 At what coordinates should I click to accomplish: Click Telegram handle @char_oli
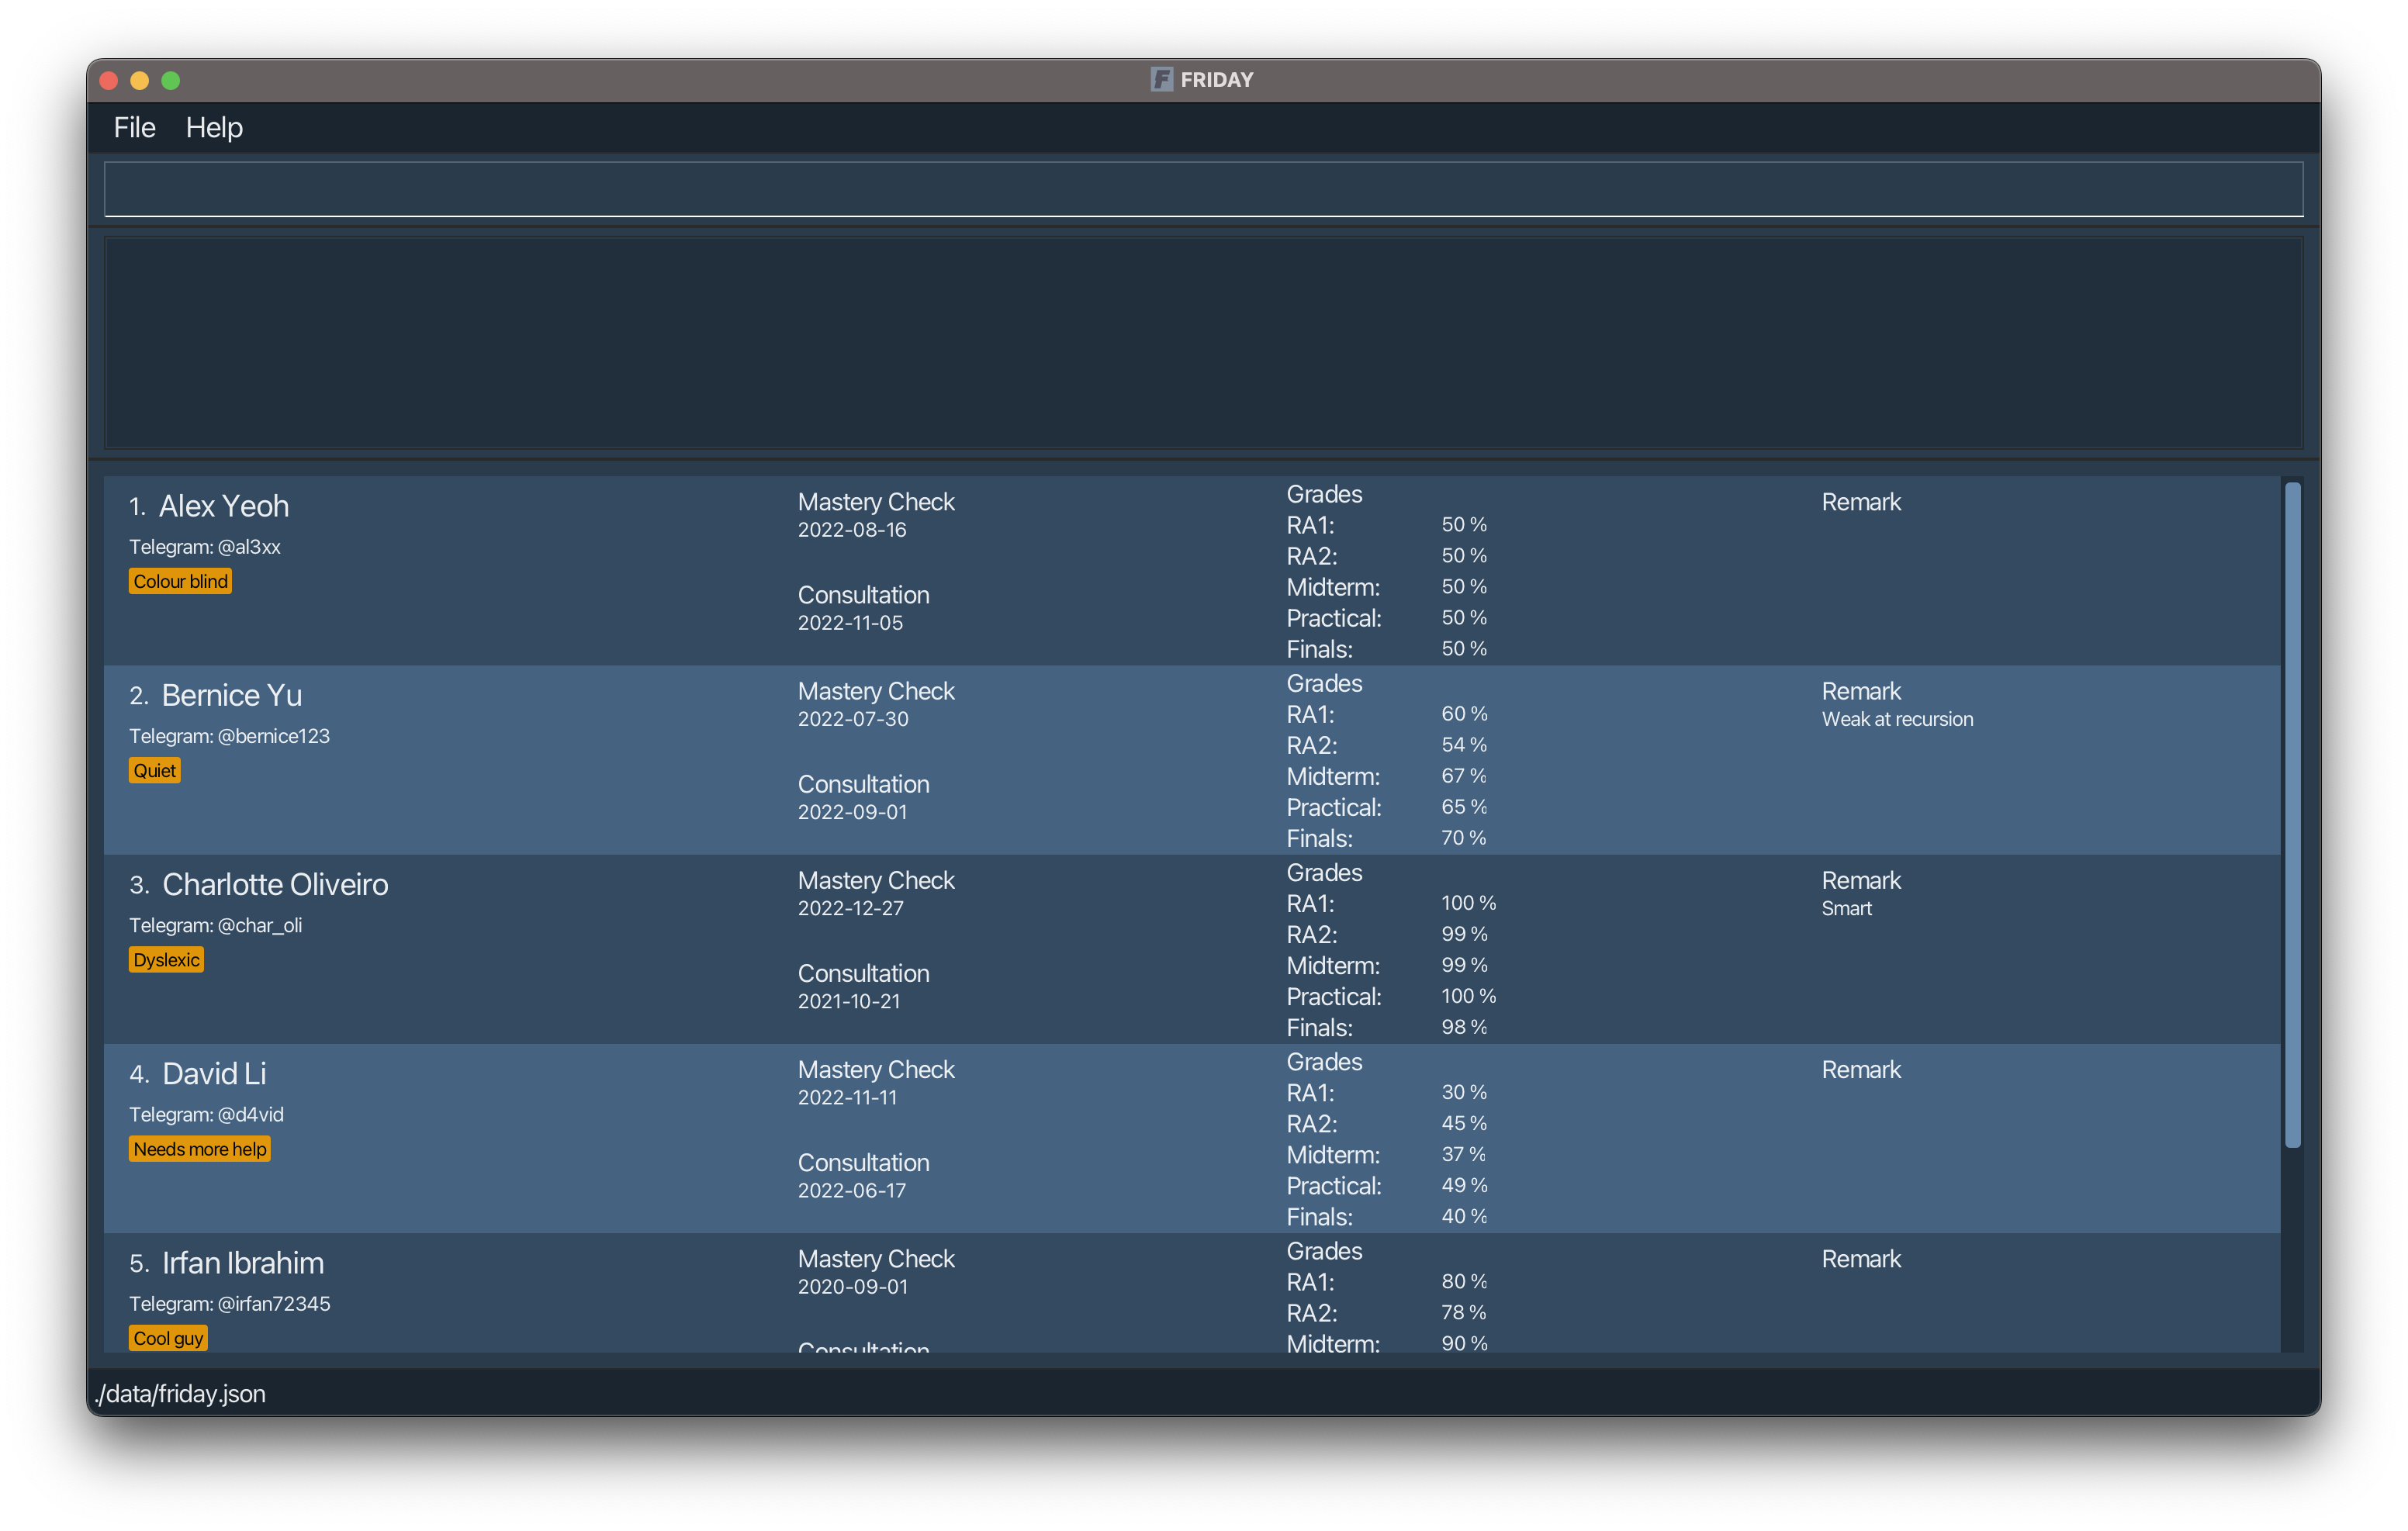(259, 925)
